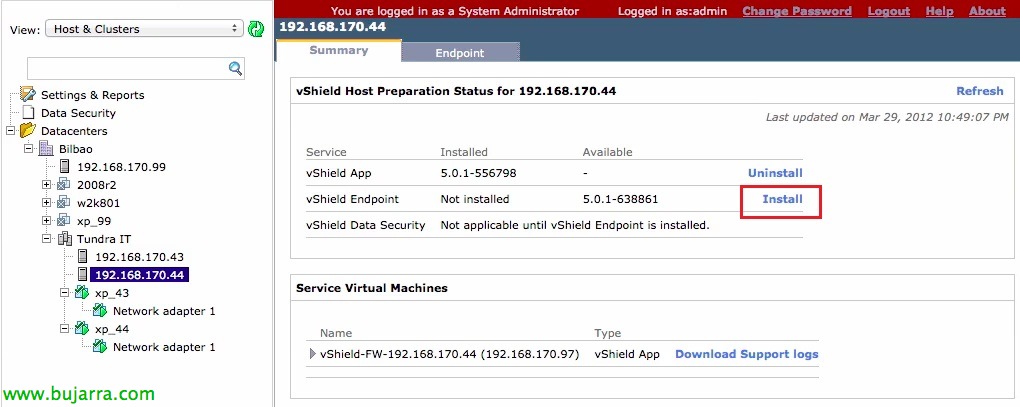
Task: Click the vShield Data Security service label
Action: (366, 225)
